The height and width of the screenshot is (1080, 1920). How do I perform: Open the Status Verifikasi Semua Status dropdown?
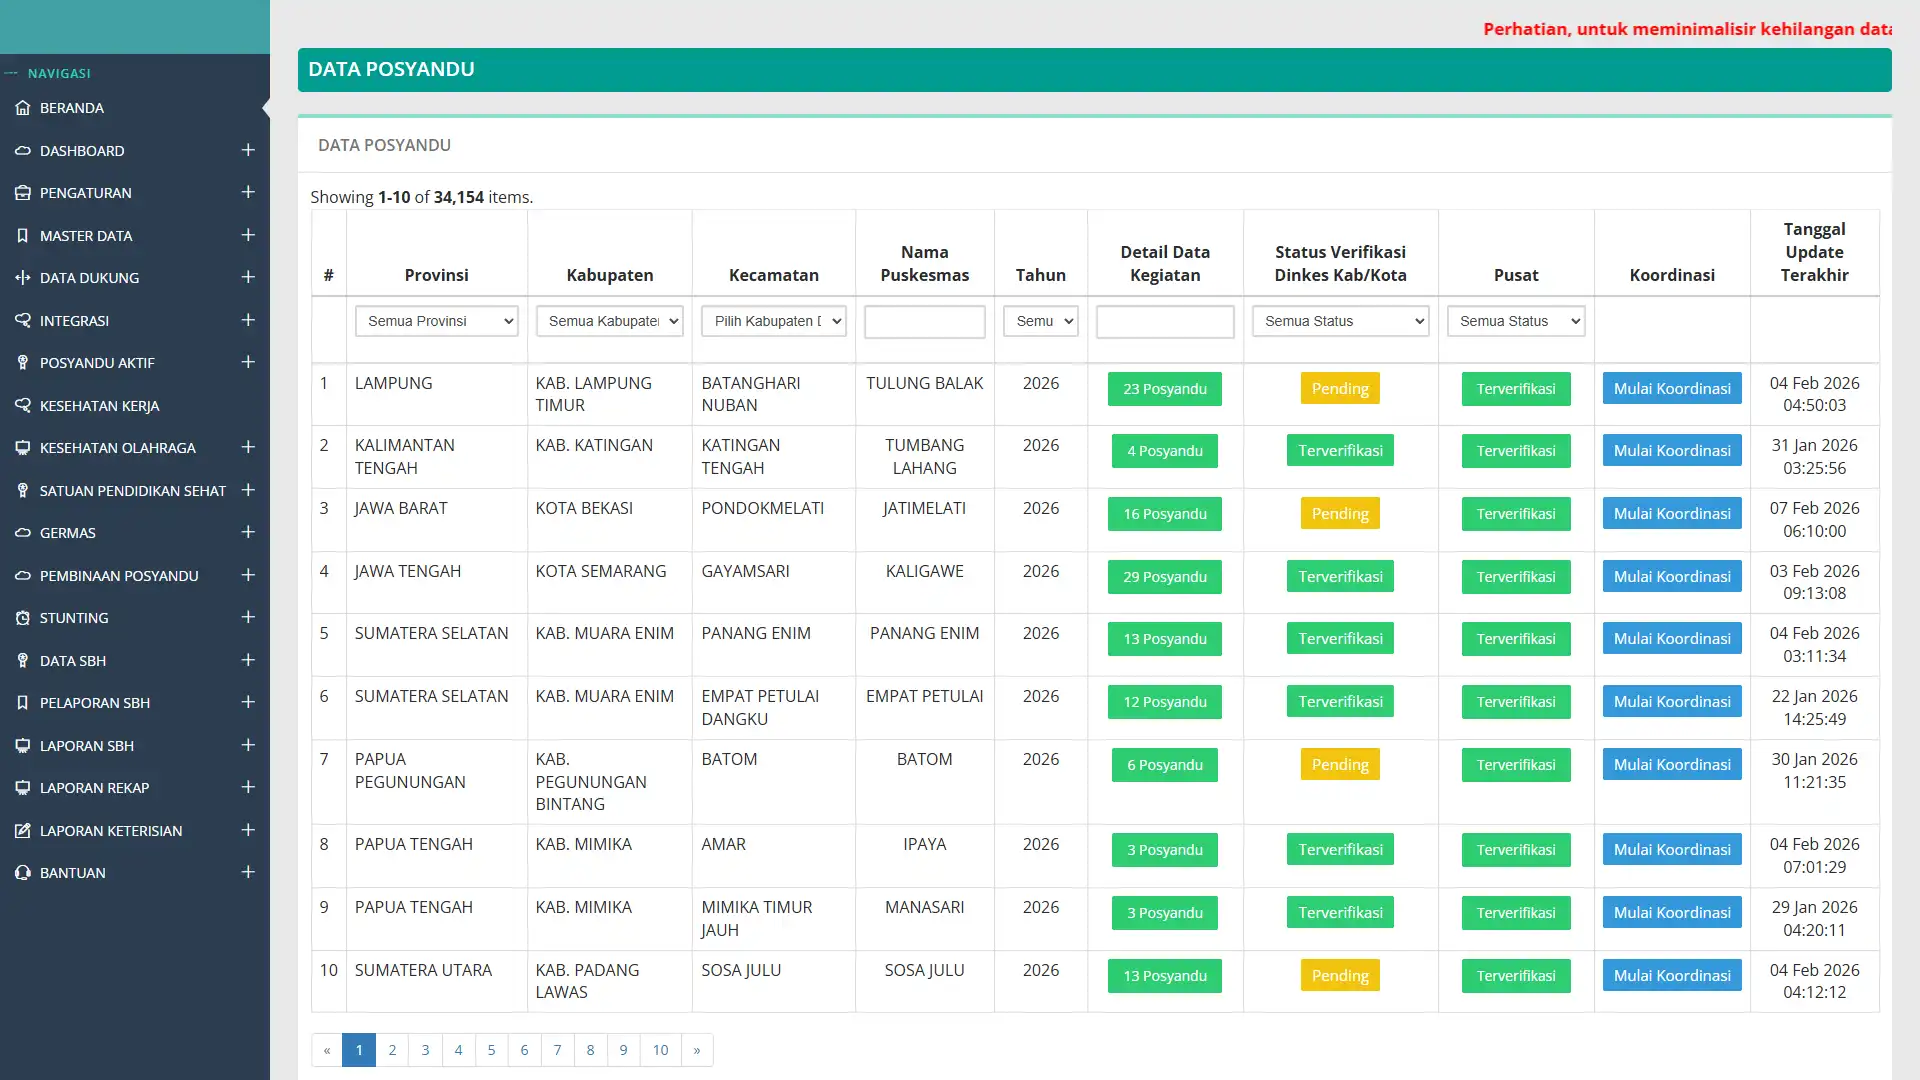click(x=1340, y=321)
